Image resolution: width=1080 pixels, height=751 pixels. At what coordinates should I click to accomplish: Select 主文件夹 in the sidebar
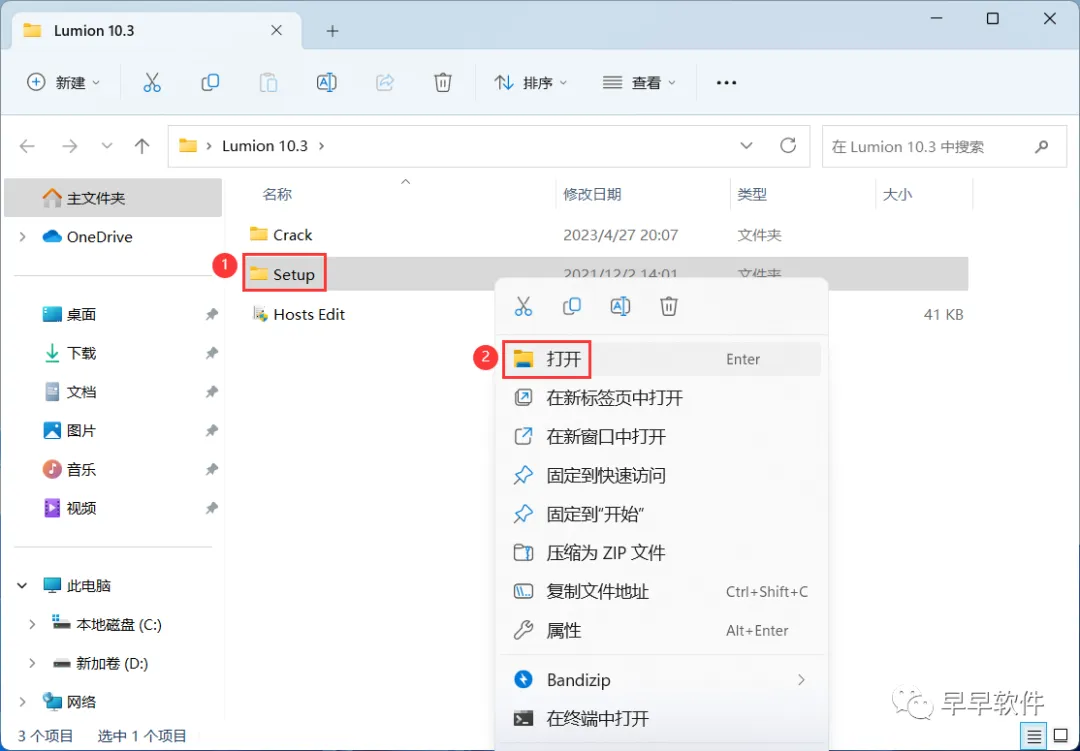coord(113,198)
